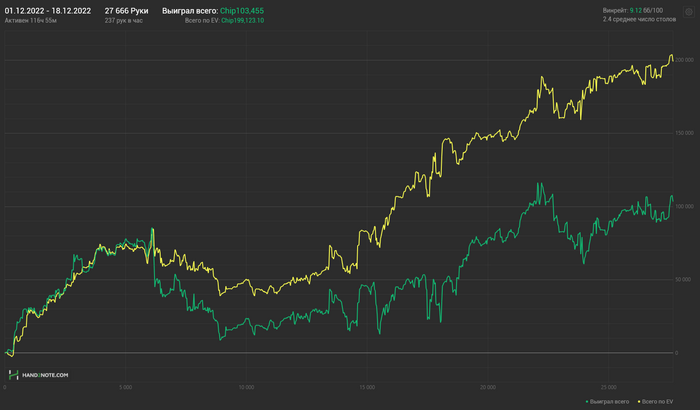Click the '20 000' x-axis label
The image size is (700, 410).
pyautogui.click(x=488, y=387)
